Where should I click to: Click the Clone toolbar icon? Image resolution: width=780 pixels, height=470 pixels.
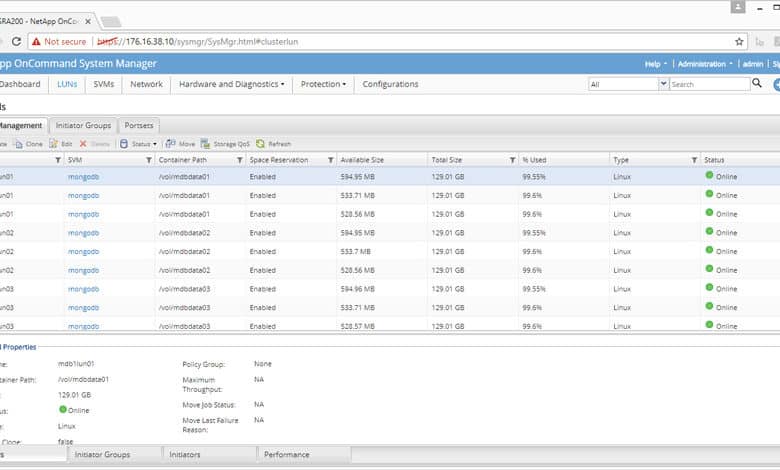click(x=19, y=144)
